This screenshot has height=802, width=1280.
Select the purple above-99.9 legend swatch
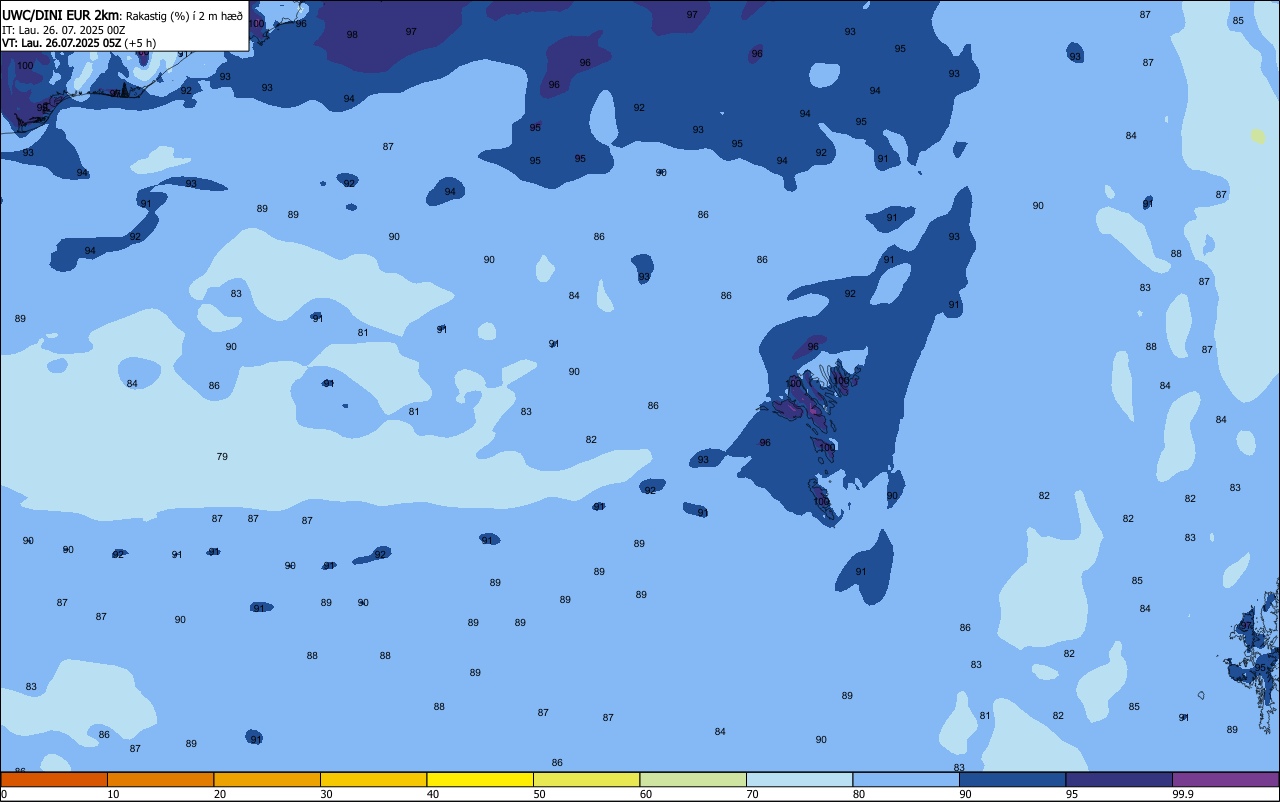(x=1225, y=779)
